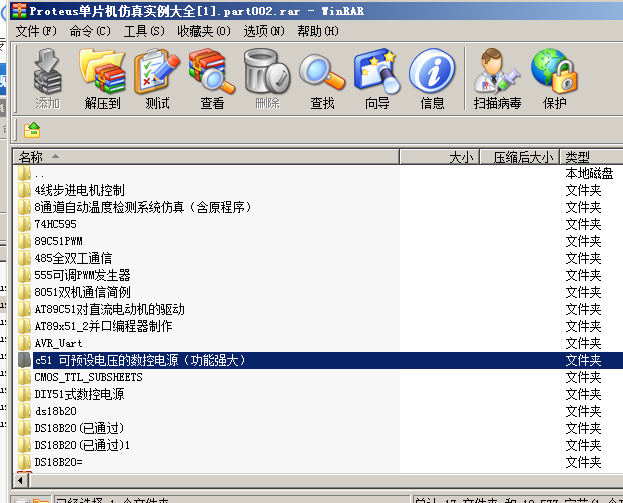The width and height of the screenshot is (623, 503).
Task: Open the Favorites (收藏夹) menu
Action: [x=204, y=31]
